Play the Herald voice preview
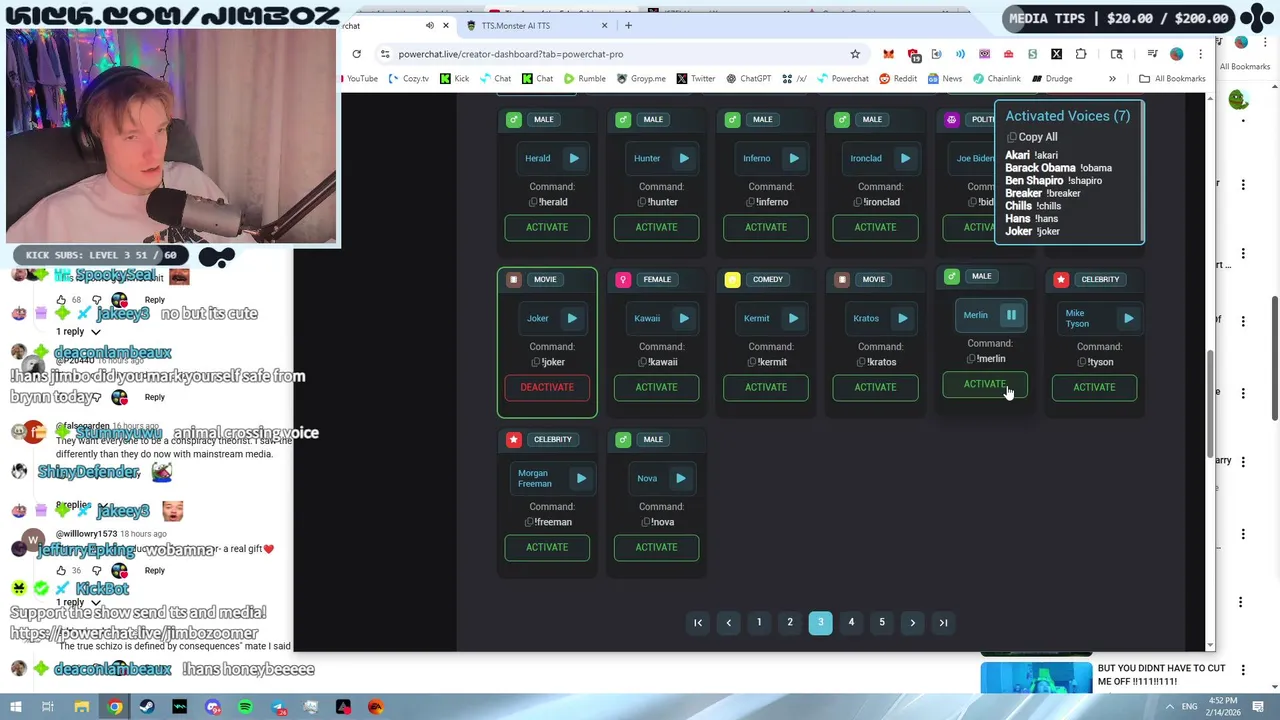Screen dimensions: 1280x720 [x=574, y=158]
